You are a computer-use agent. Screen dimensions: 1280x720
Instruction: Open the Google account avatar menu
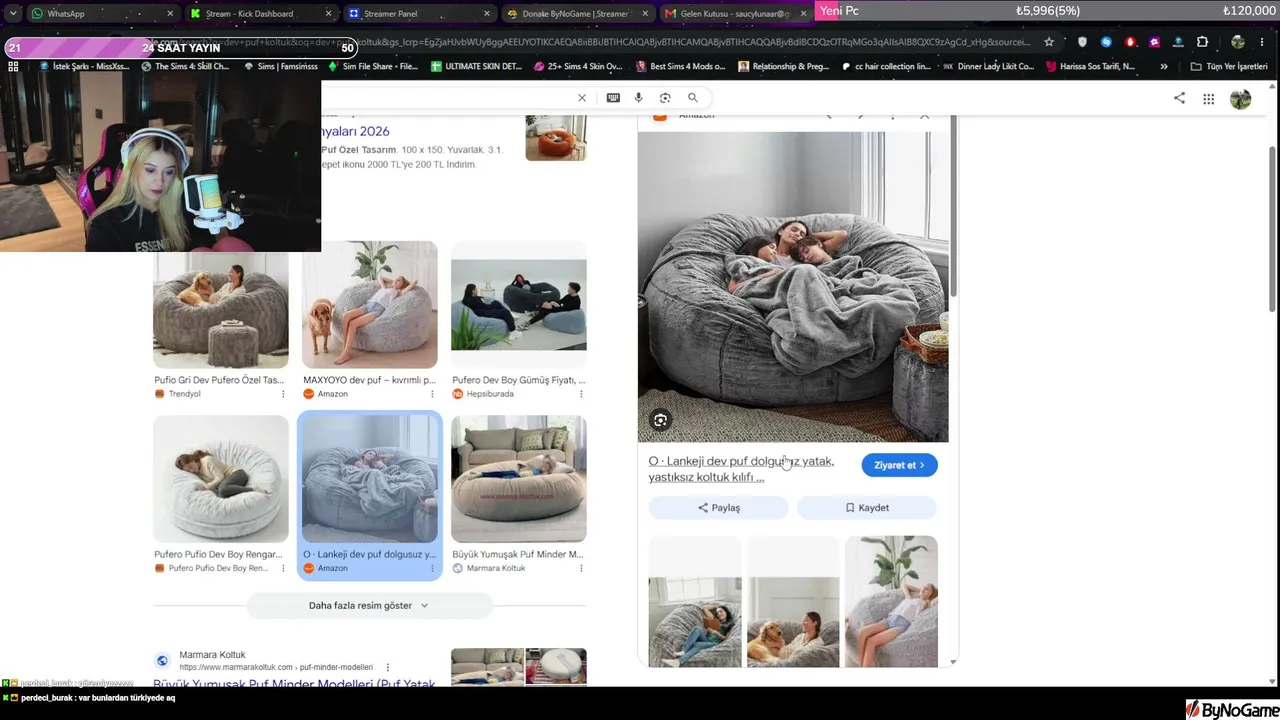coord(1241,98)
